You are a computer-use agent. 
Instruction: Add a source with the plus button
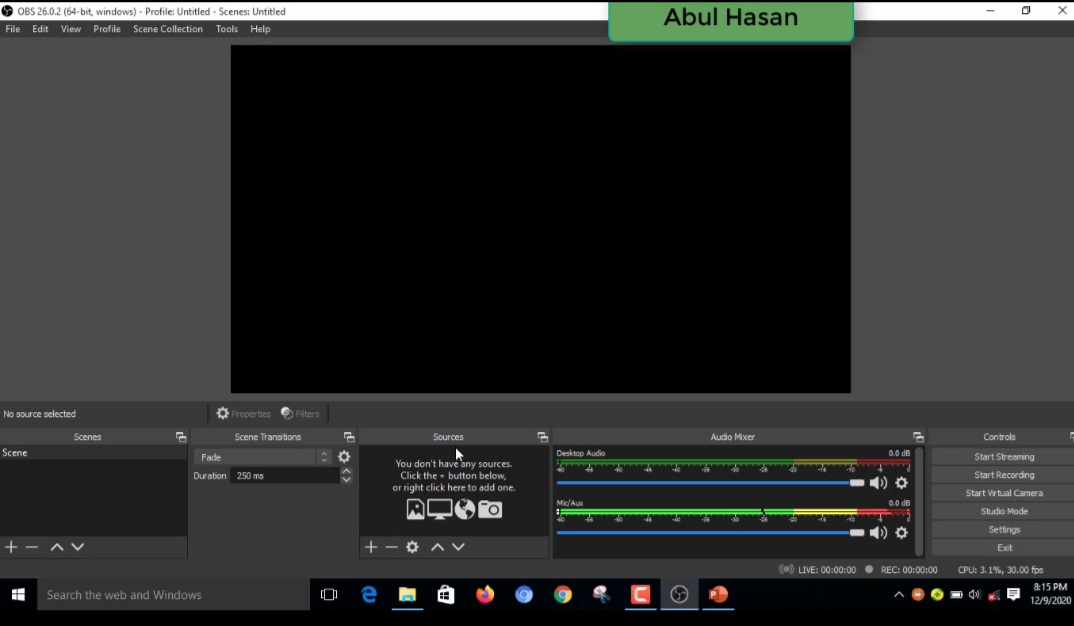[x=371, y=547]
